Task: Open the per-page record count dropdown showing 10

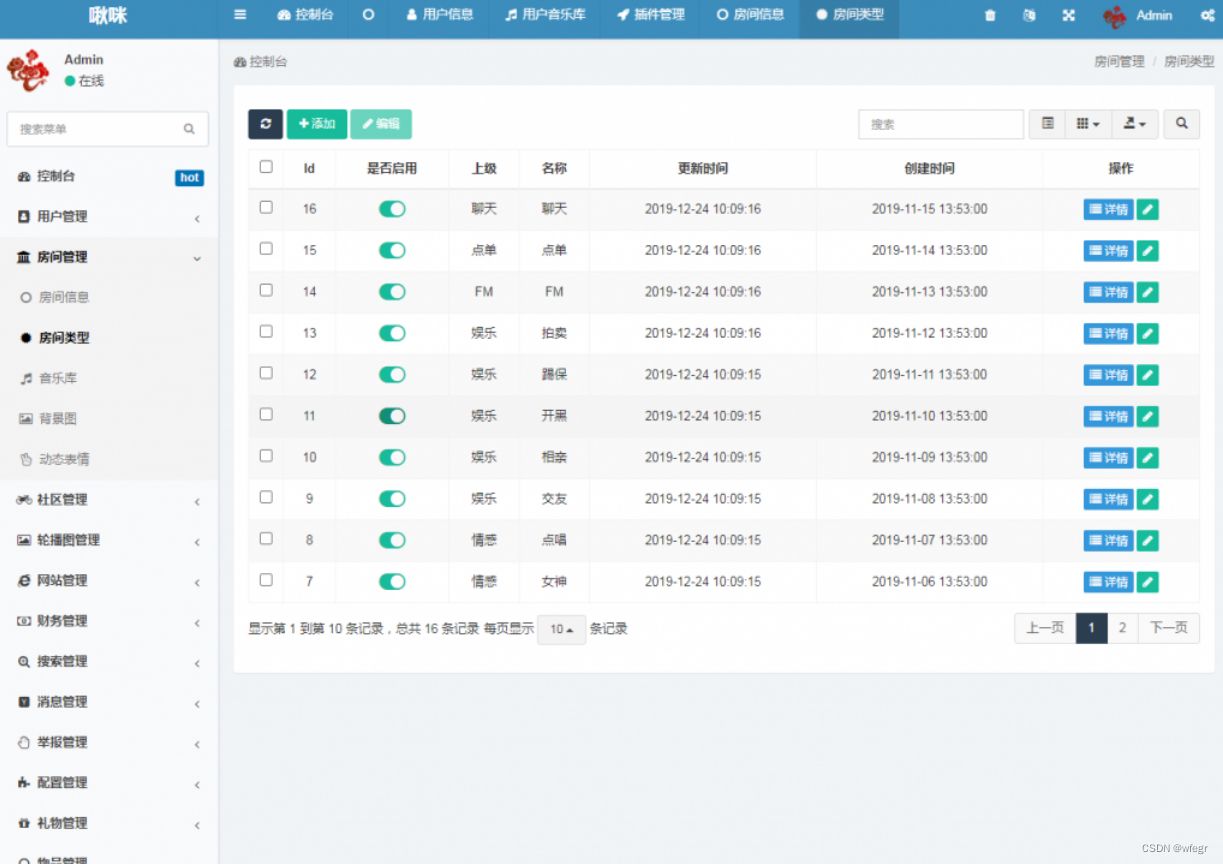Action: click(561, 629)
